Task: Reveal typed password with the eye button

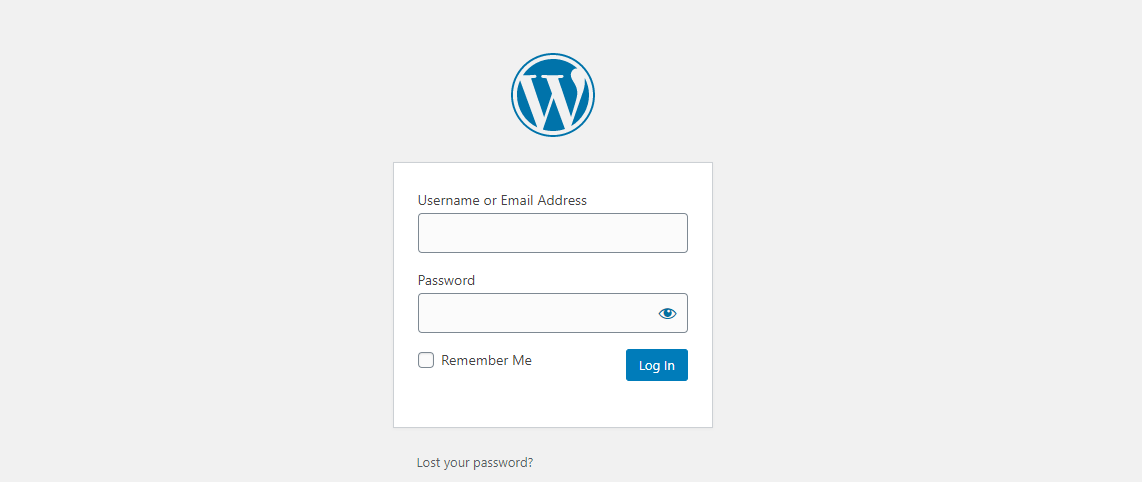Action: tap(667, 313)
